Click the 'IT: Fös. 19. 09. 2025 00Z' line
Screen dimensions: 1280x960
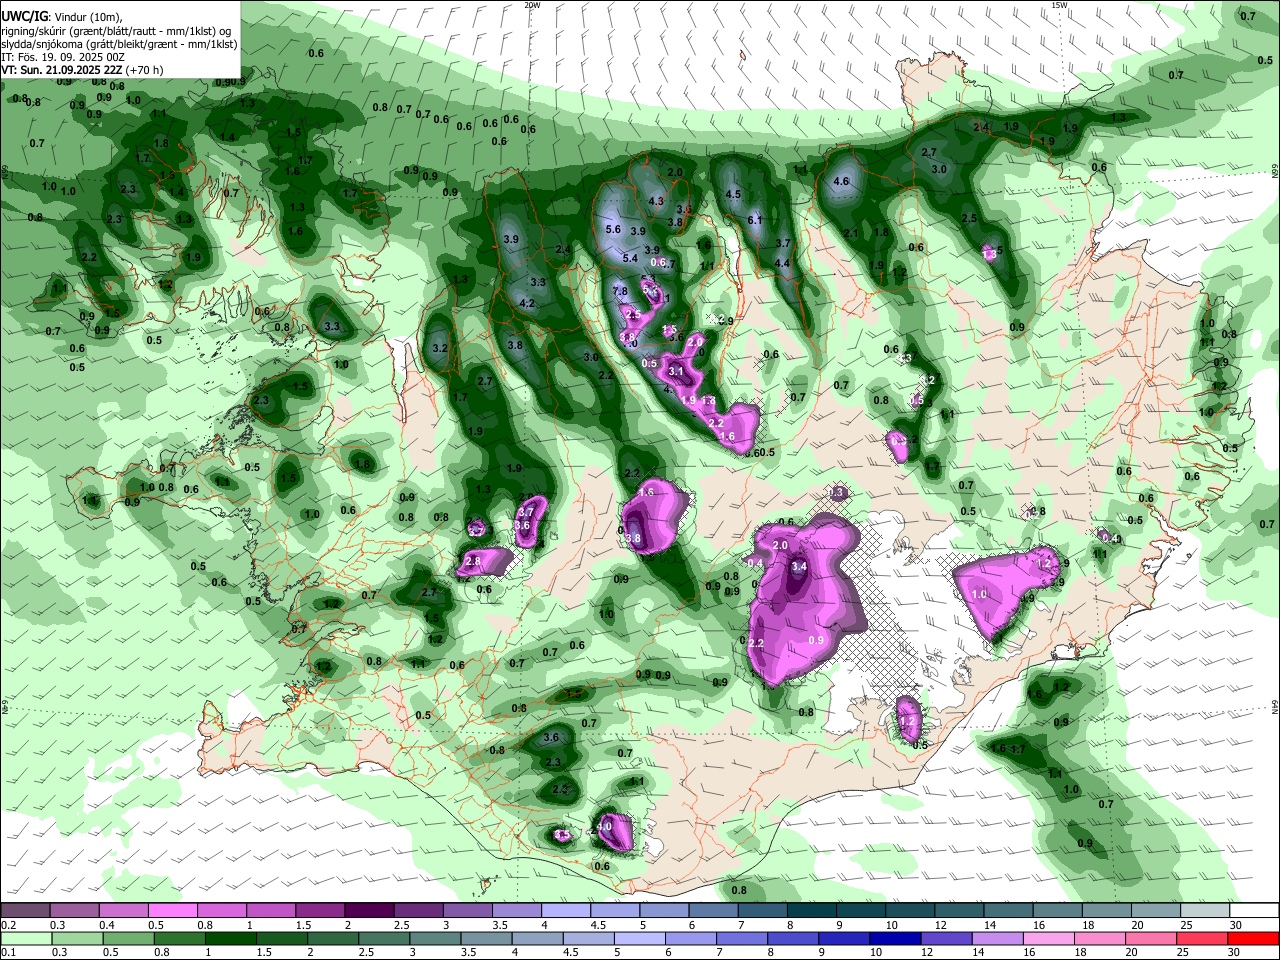(63, 57)
